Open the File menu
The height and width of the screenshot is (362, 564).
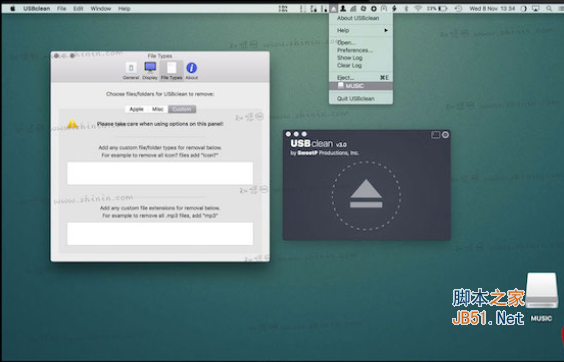(x=62, y=8)
